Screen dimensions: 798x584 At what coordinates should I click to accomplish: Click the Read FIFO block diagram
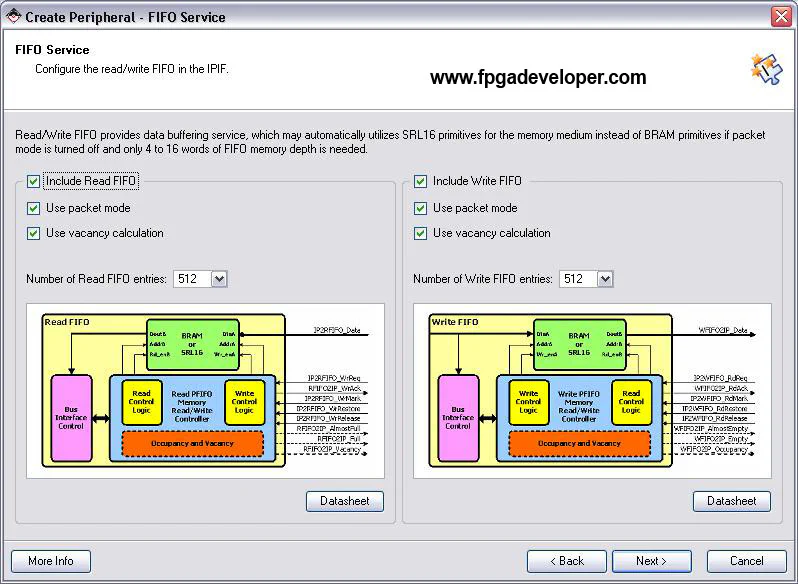(x=205, y=391)
